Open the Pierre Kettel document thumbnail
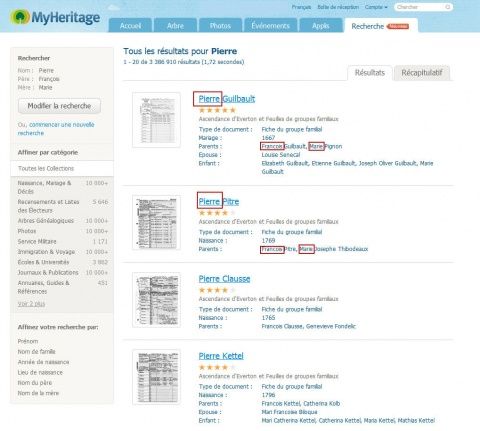 tap(156, 377)
